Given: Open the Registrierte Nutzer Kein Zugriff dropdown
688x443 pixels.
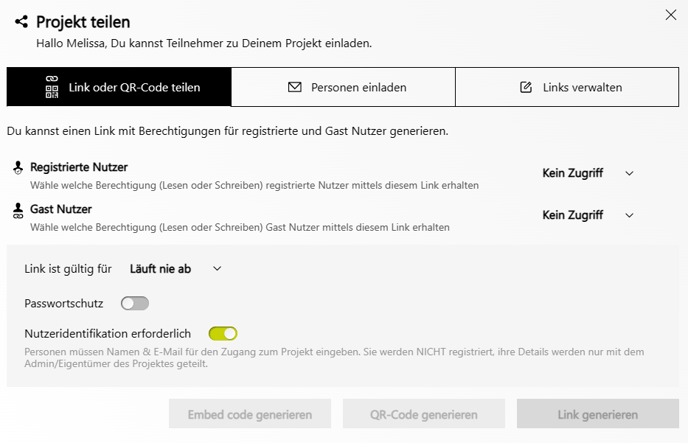Looking at the screenshot, I should [588, 173].
